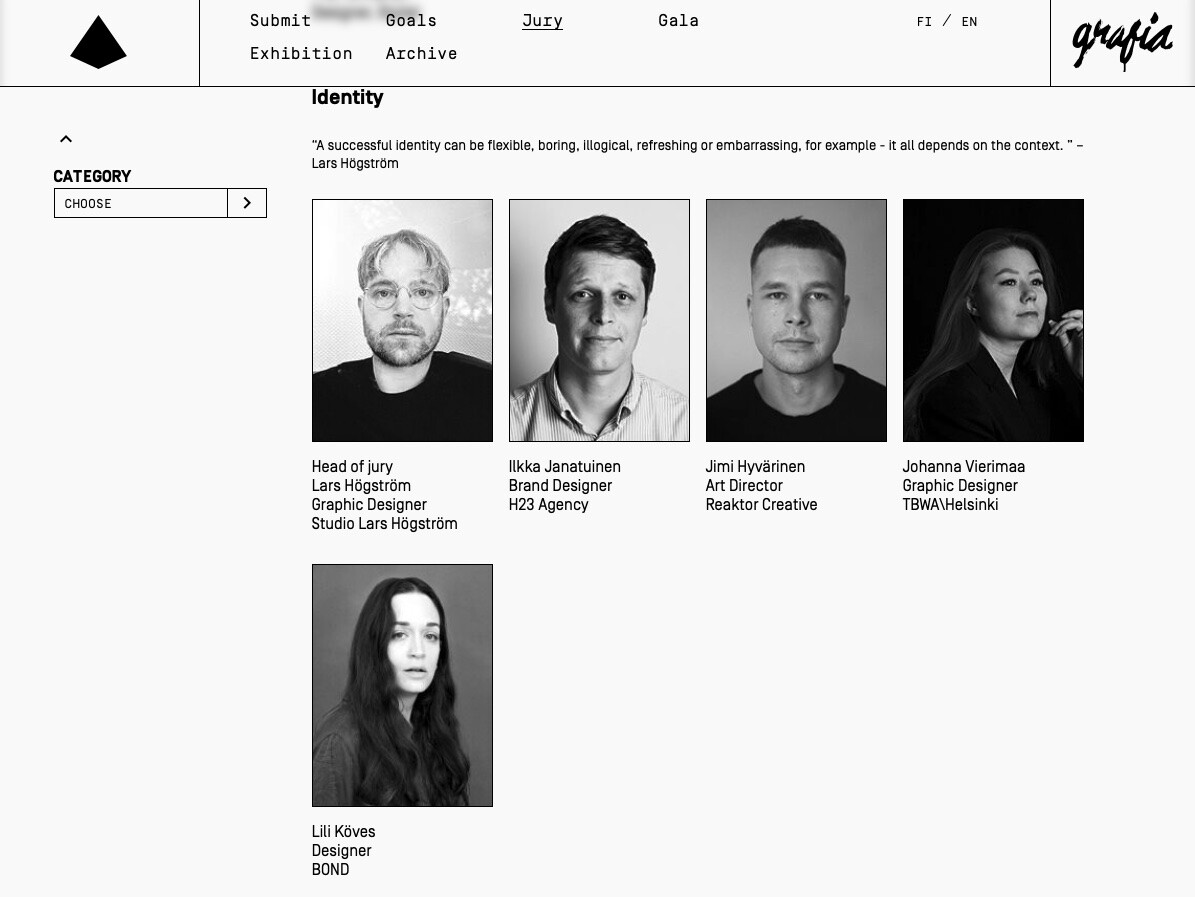This screenshot has height=897, width=1195.
Task: Click the arrow beside the CHOOSE field
Action: 247,203
